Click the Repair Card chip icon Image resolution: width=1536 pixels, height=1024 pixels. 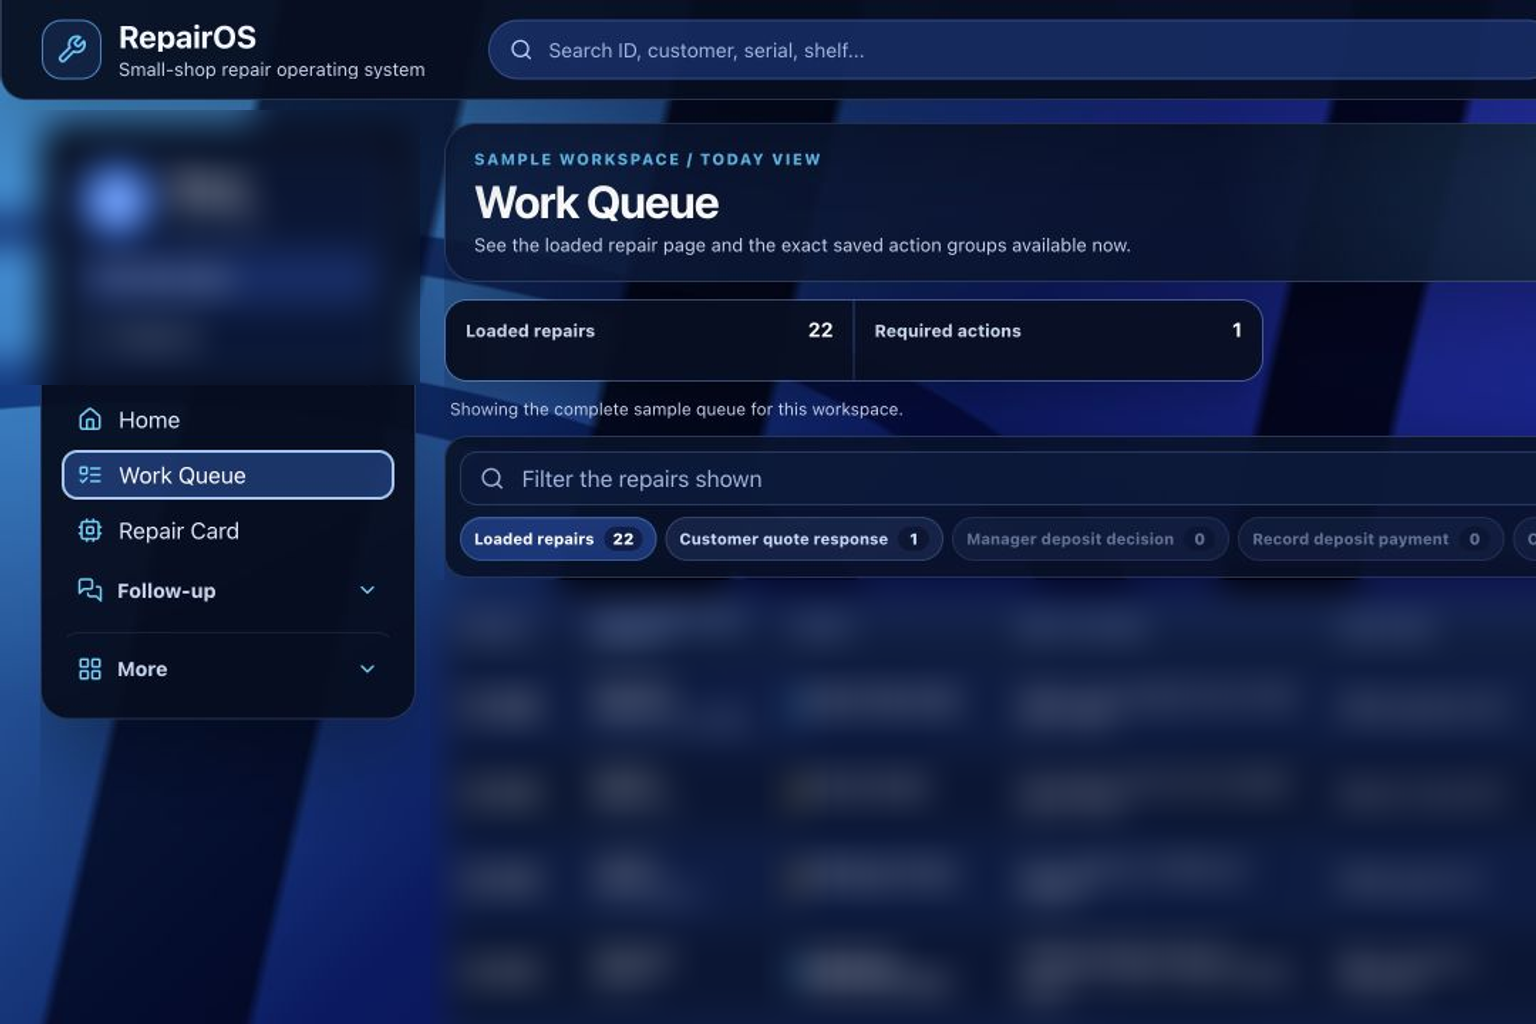tap(90, 530)
